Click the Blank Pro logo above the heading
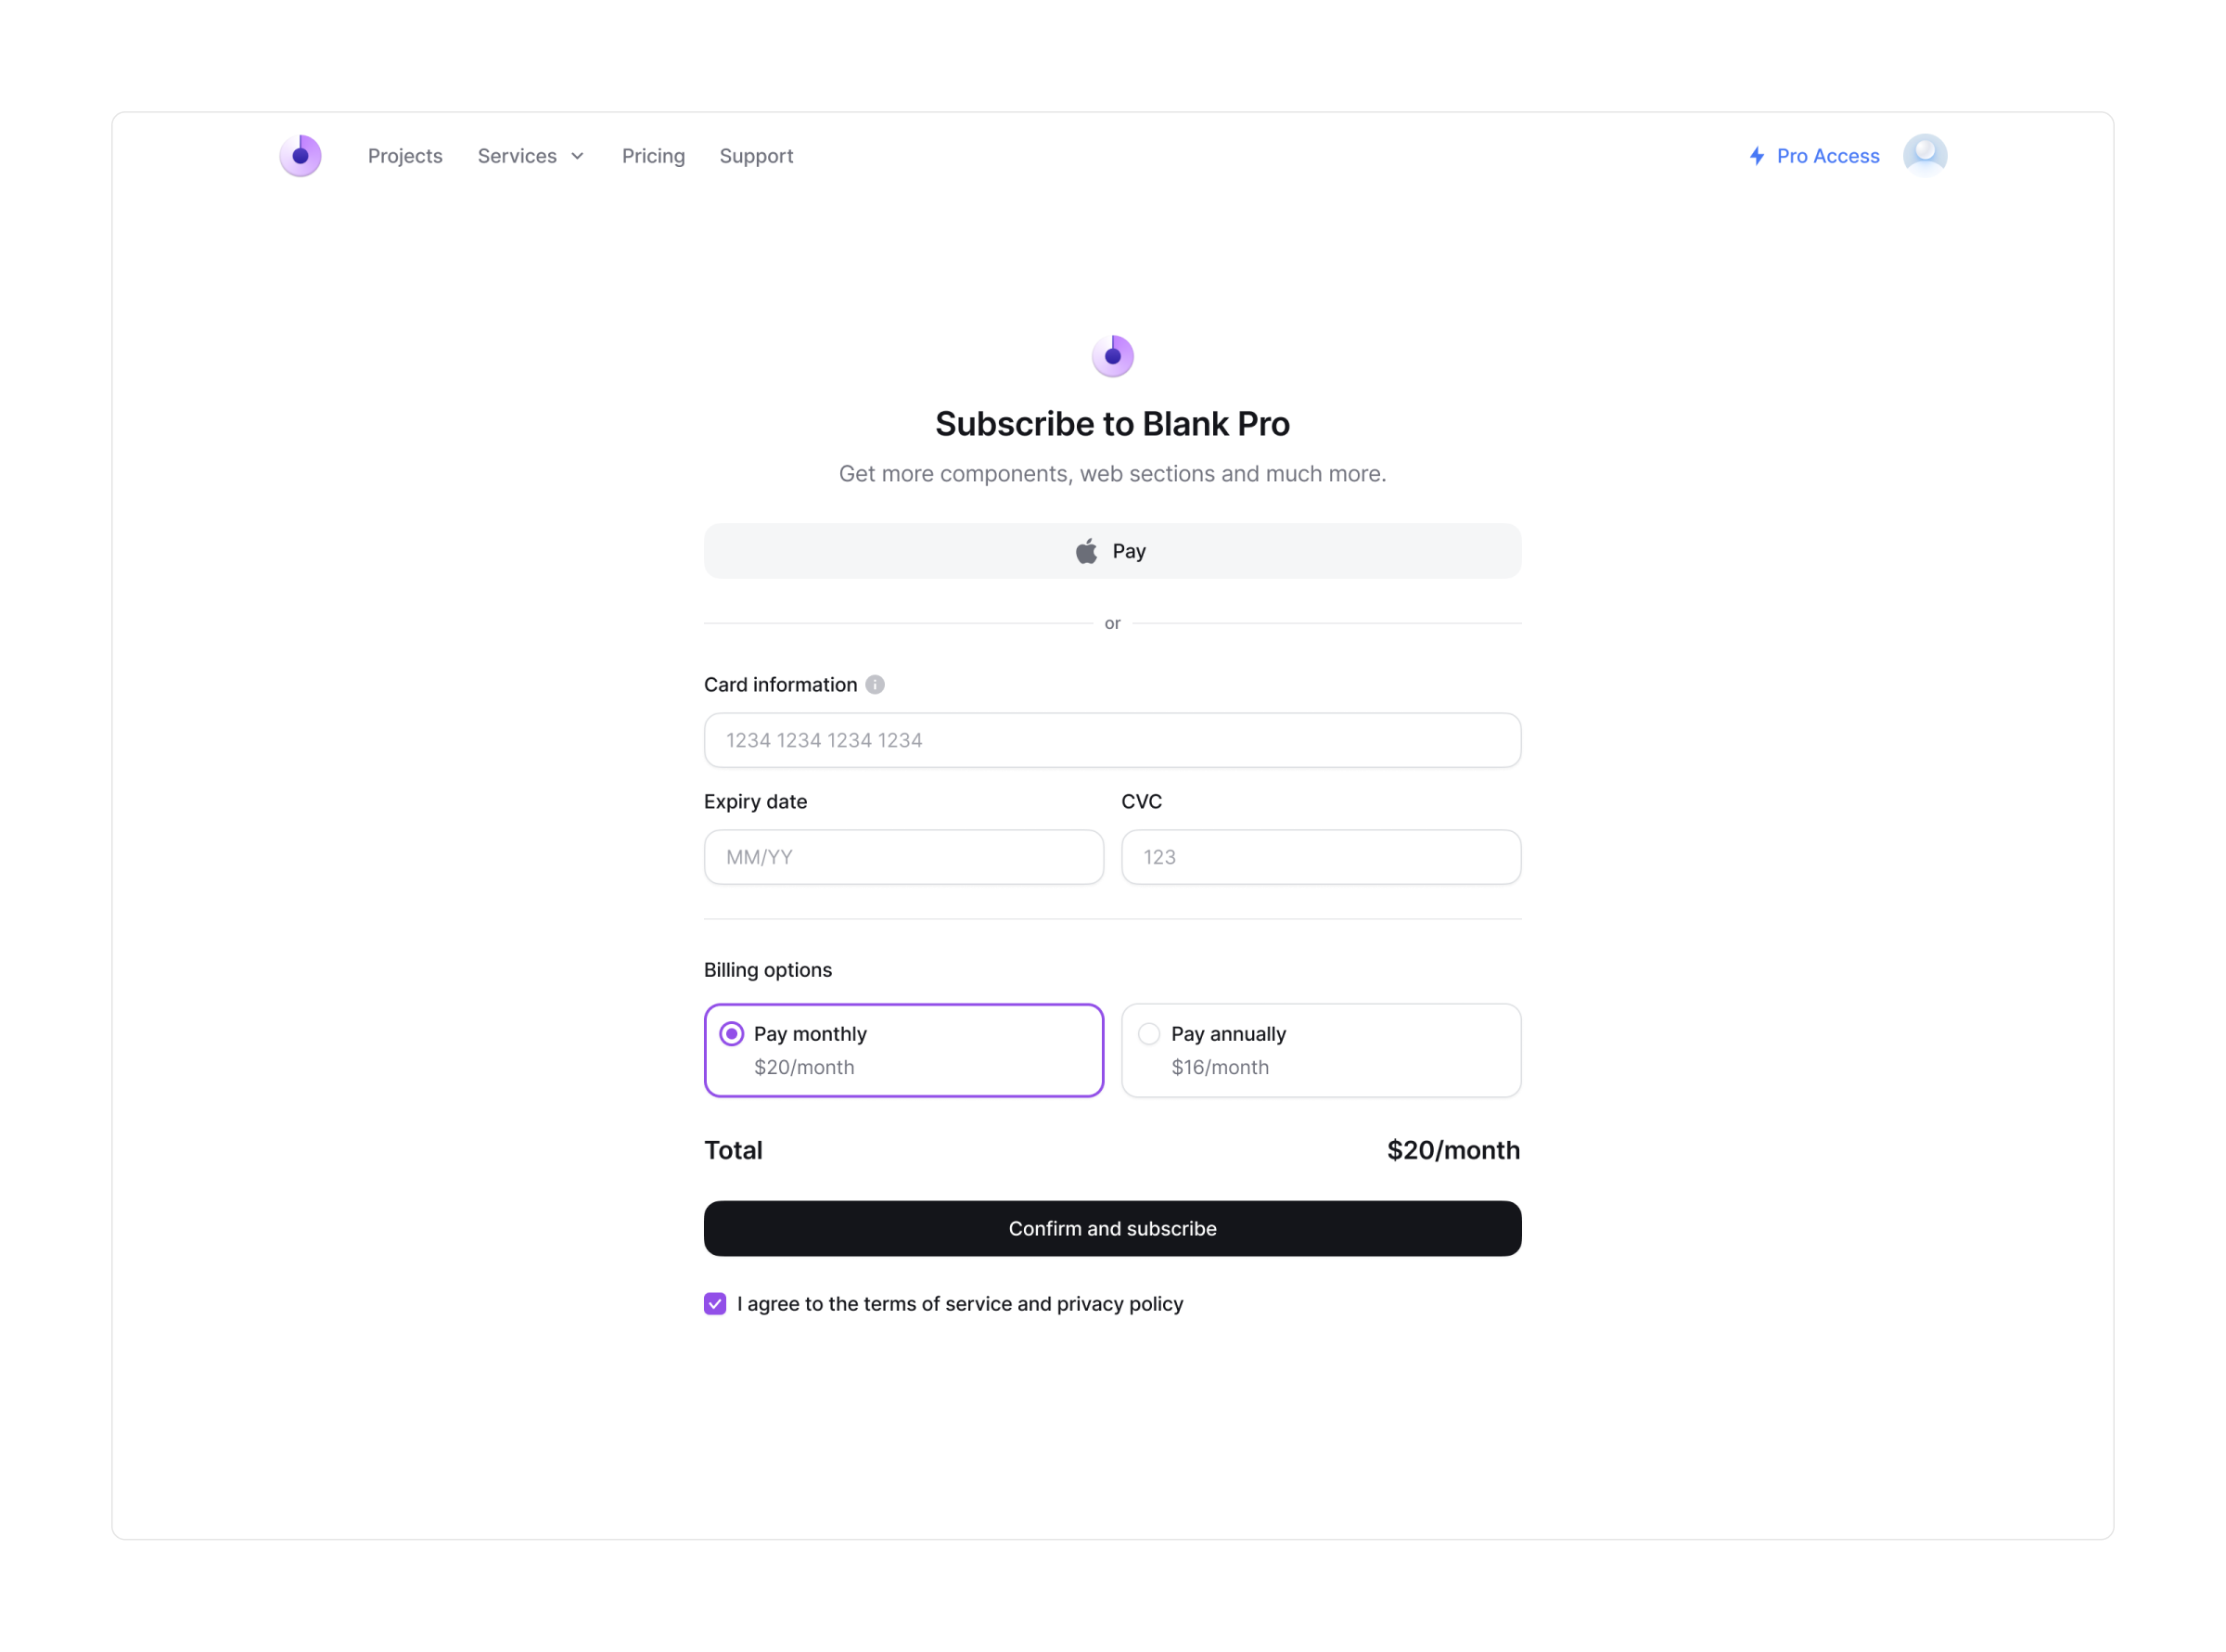Screen dimensions: 2226x1652 pos(1112,354)
